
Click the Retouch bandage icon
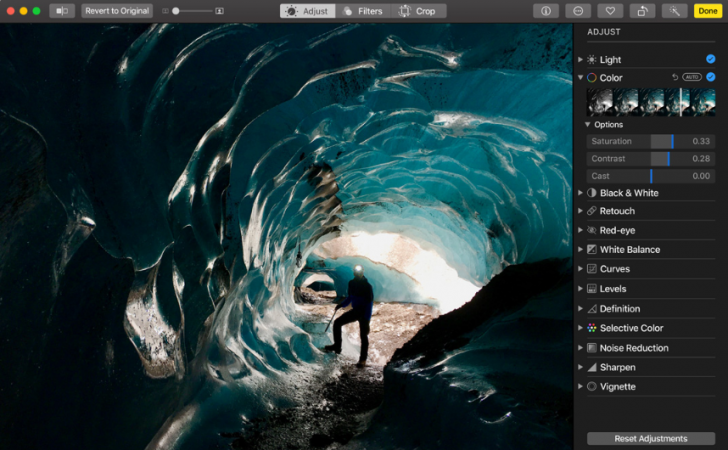[x=592, y=211]
